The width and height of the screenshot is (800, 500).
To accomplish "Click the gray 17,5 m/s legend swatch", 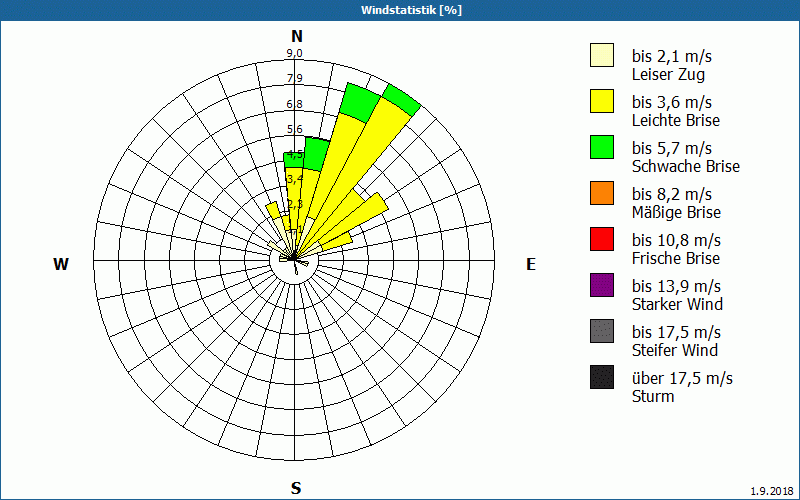I will pyautogui.click(x=602, y=331).
